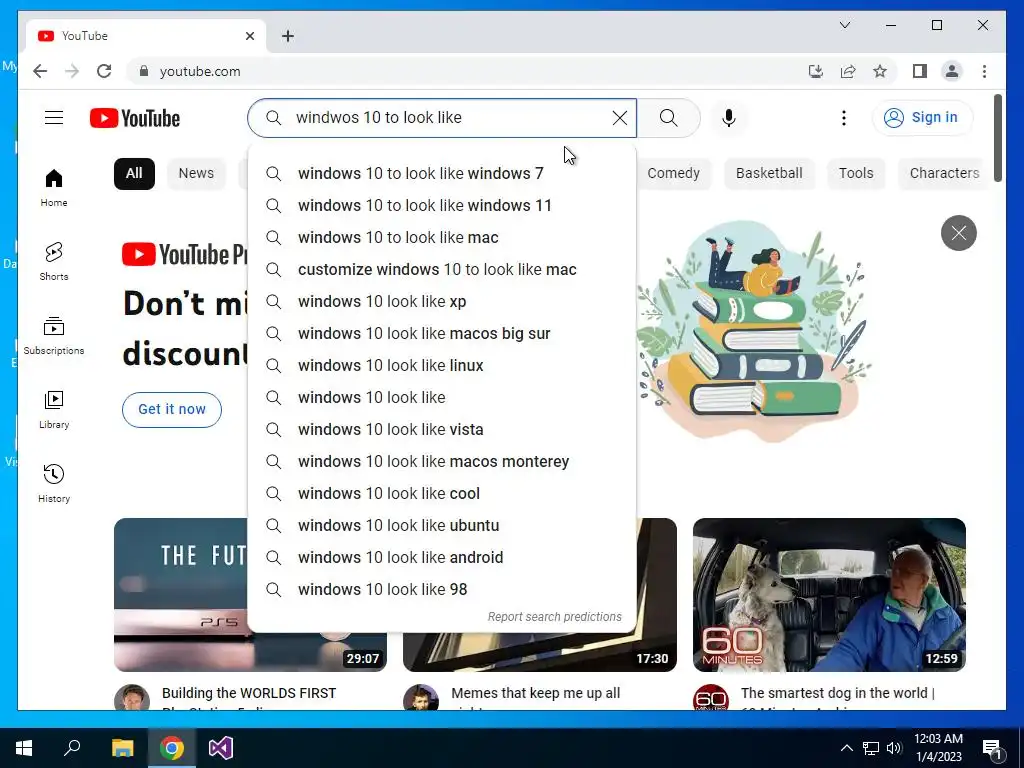The image size is (1024, 768).
Task: Dismiss the YouTube Premium promo banner
Action: pos(958,232)
